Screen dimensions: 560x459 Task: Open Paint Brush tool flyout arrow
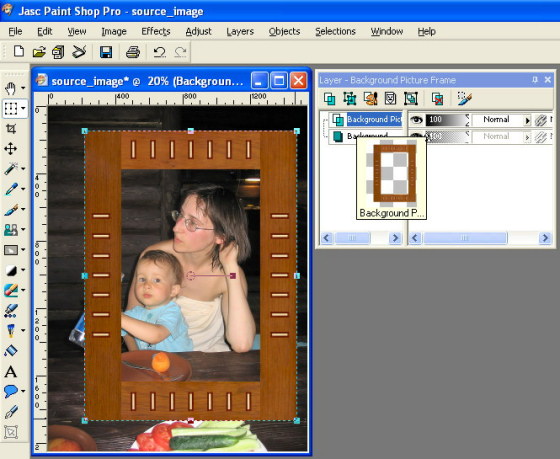pos(23,209)
